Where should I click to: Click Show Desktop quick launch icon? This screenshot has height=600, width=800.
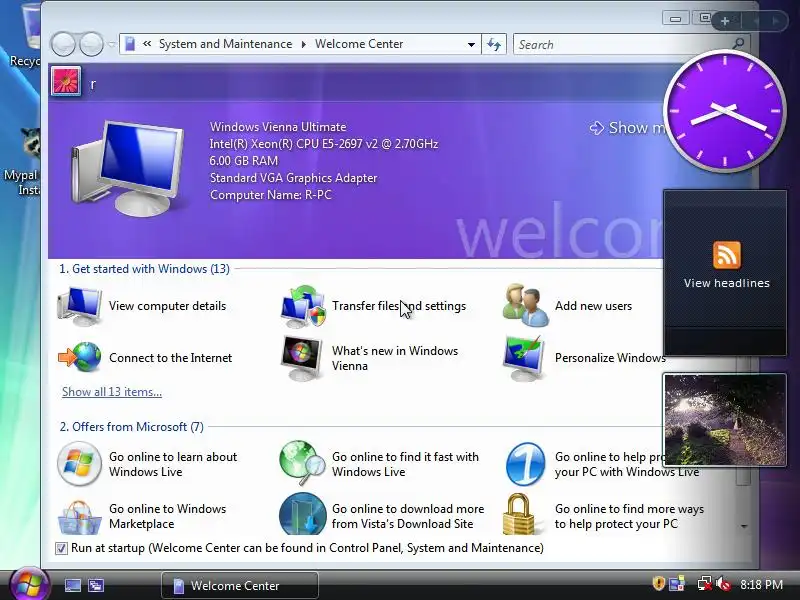(73, 586)
